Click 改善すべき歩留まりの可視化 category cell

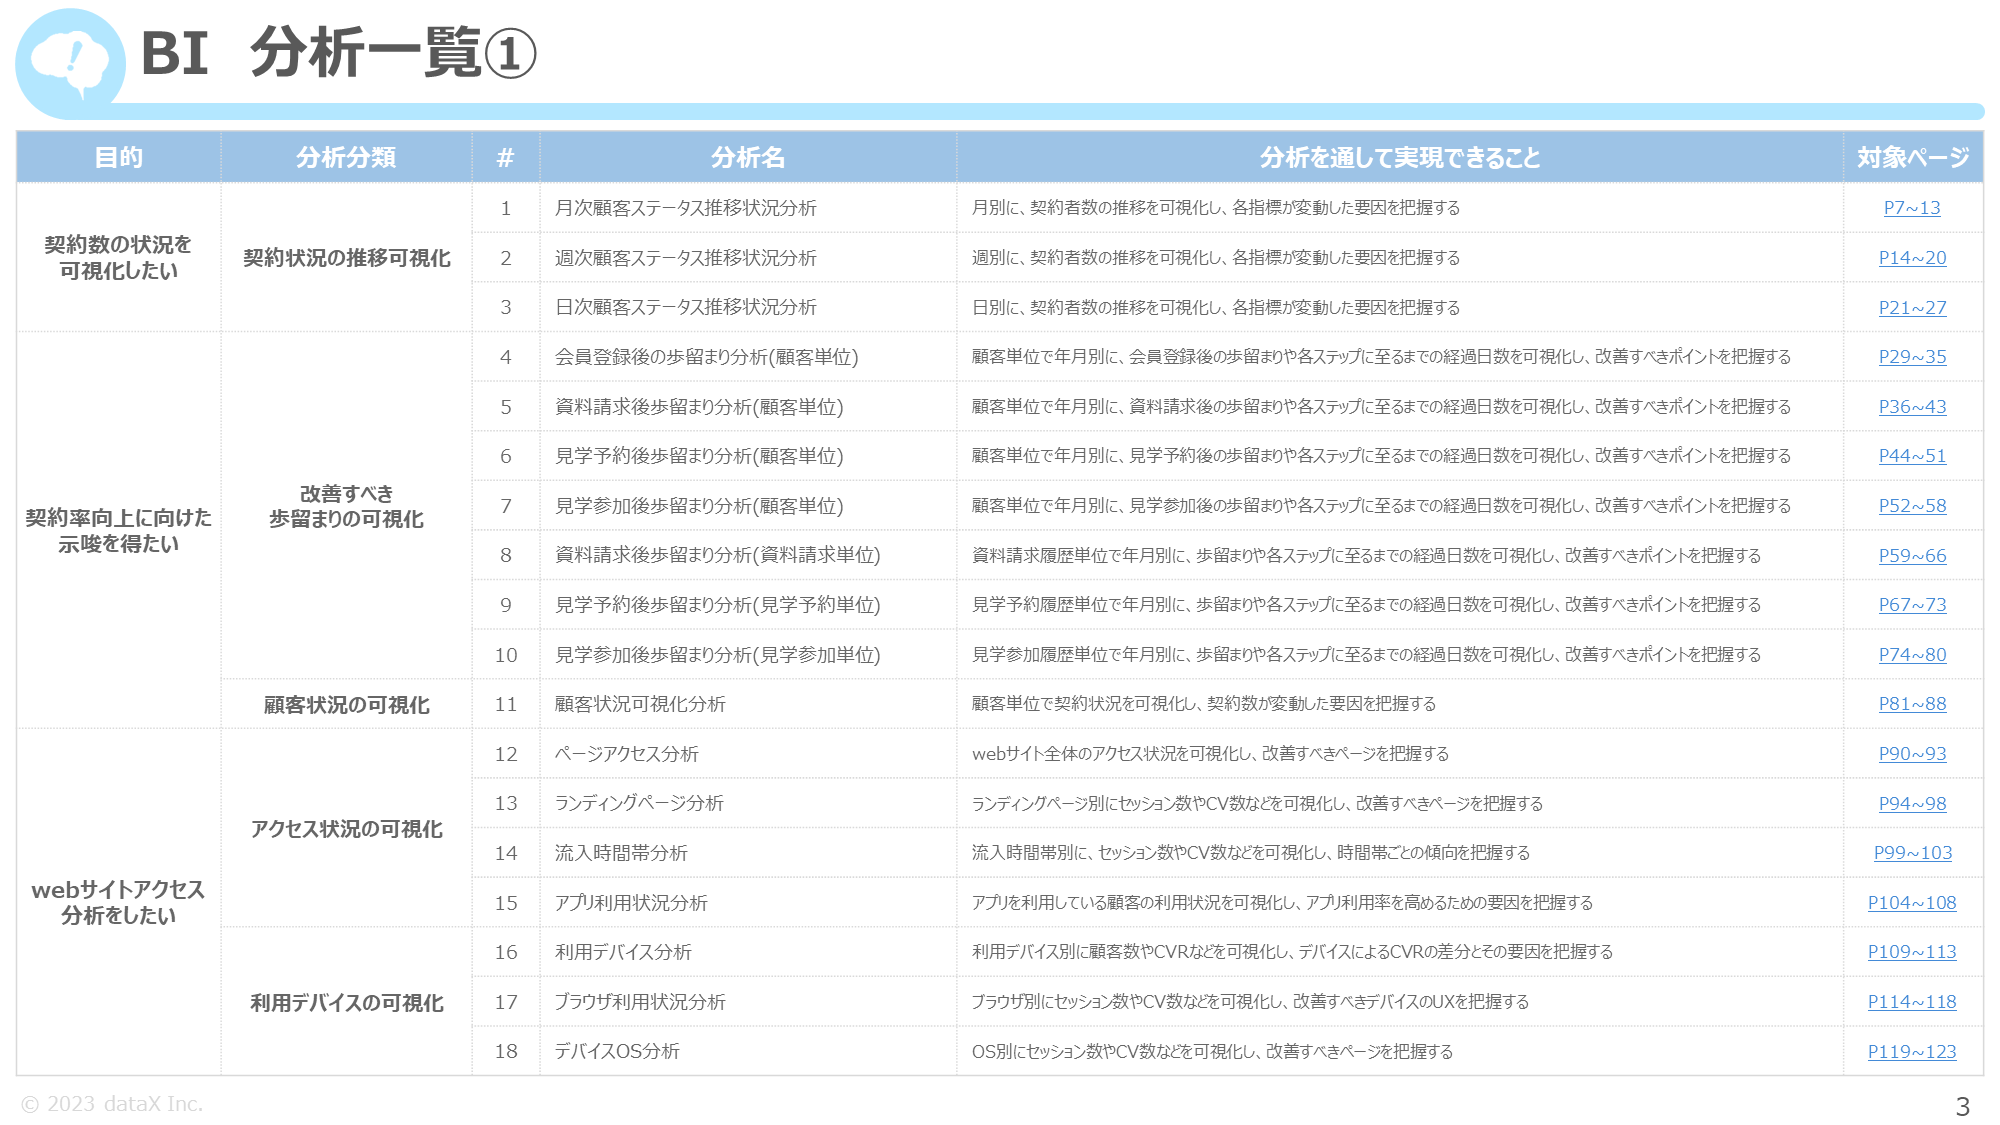tap(346, 506)
